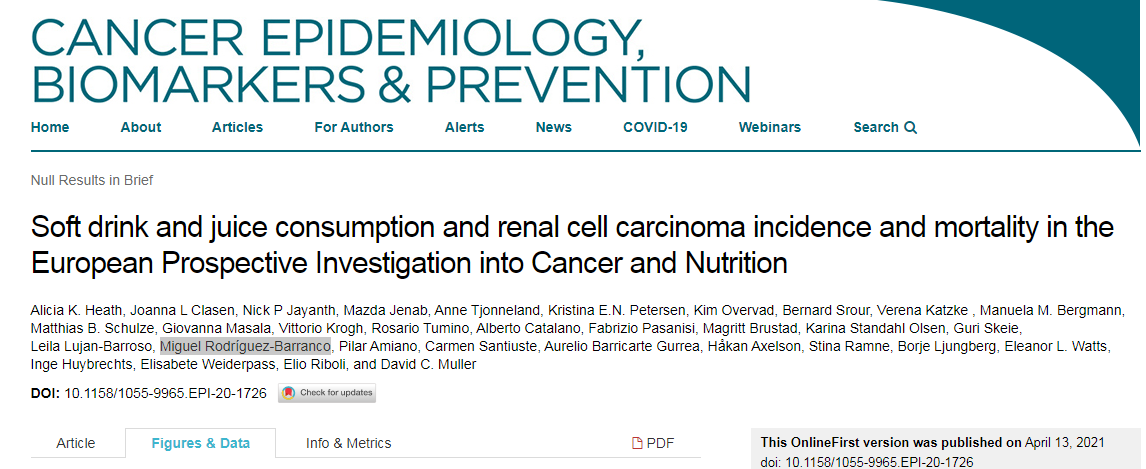The image size is (1146, 469).
Task: Switch to the Article tab
Action: [76, 443]
